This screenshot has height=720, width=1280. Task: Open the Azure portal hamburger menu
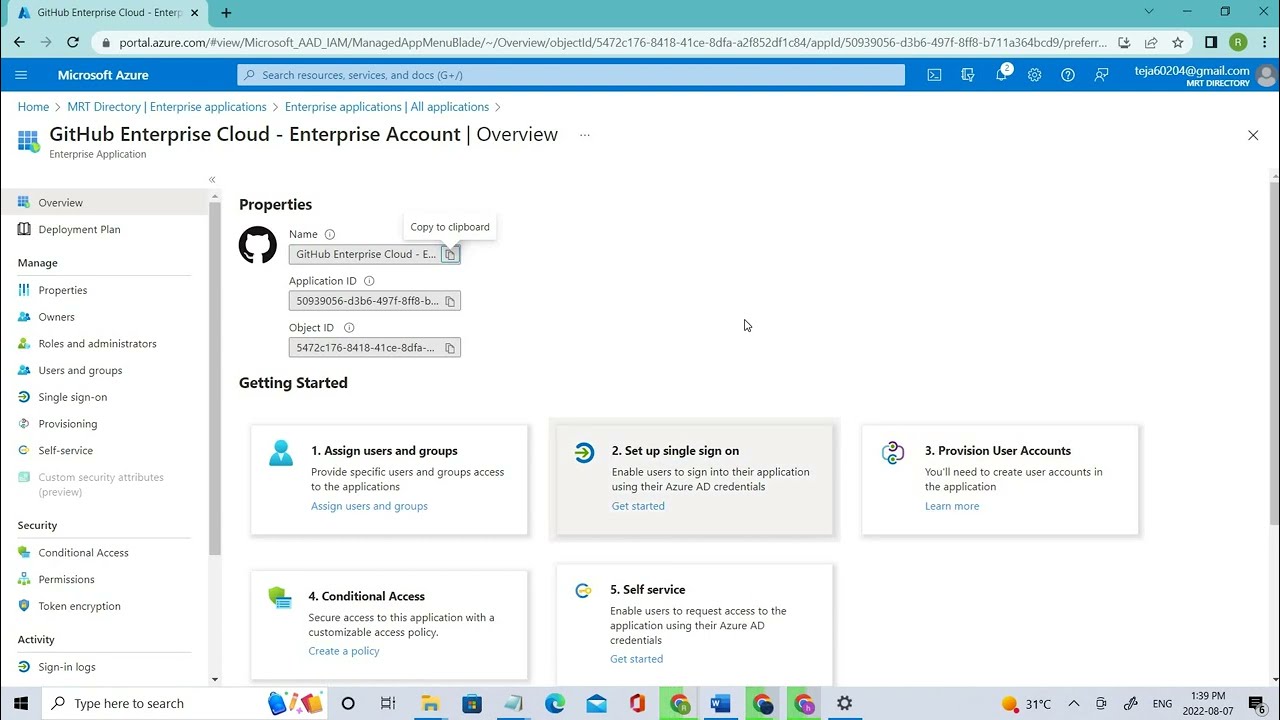[21, 75]
